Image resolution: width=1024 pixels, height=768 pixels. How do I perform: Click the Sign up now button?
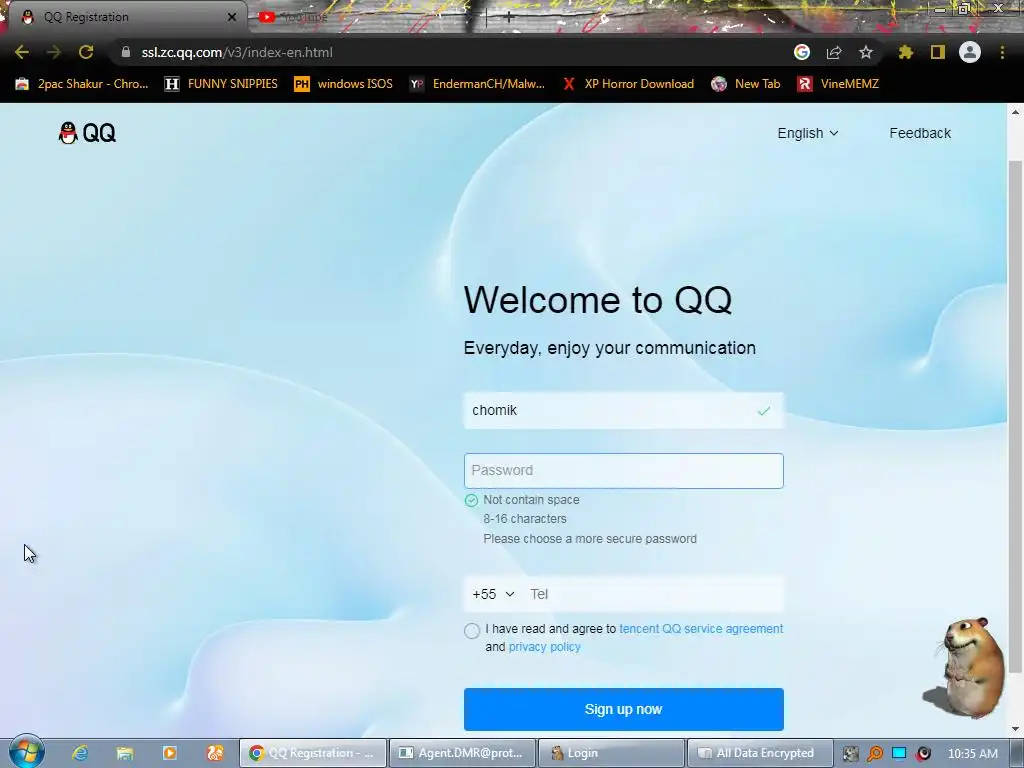[x=624, y=709]
